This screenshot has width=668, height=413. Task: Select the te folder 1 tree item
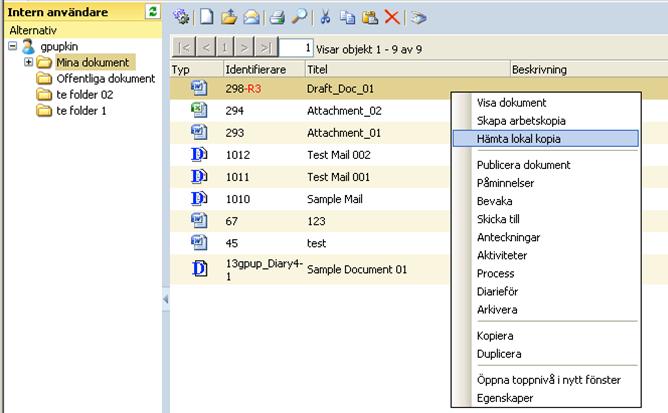81,111
